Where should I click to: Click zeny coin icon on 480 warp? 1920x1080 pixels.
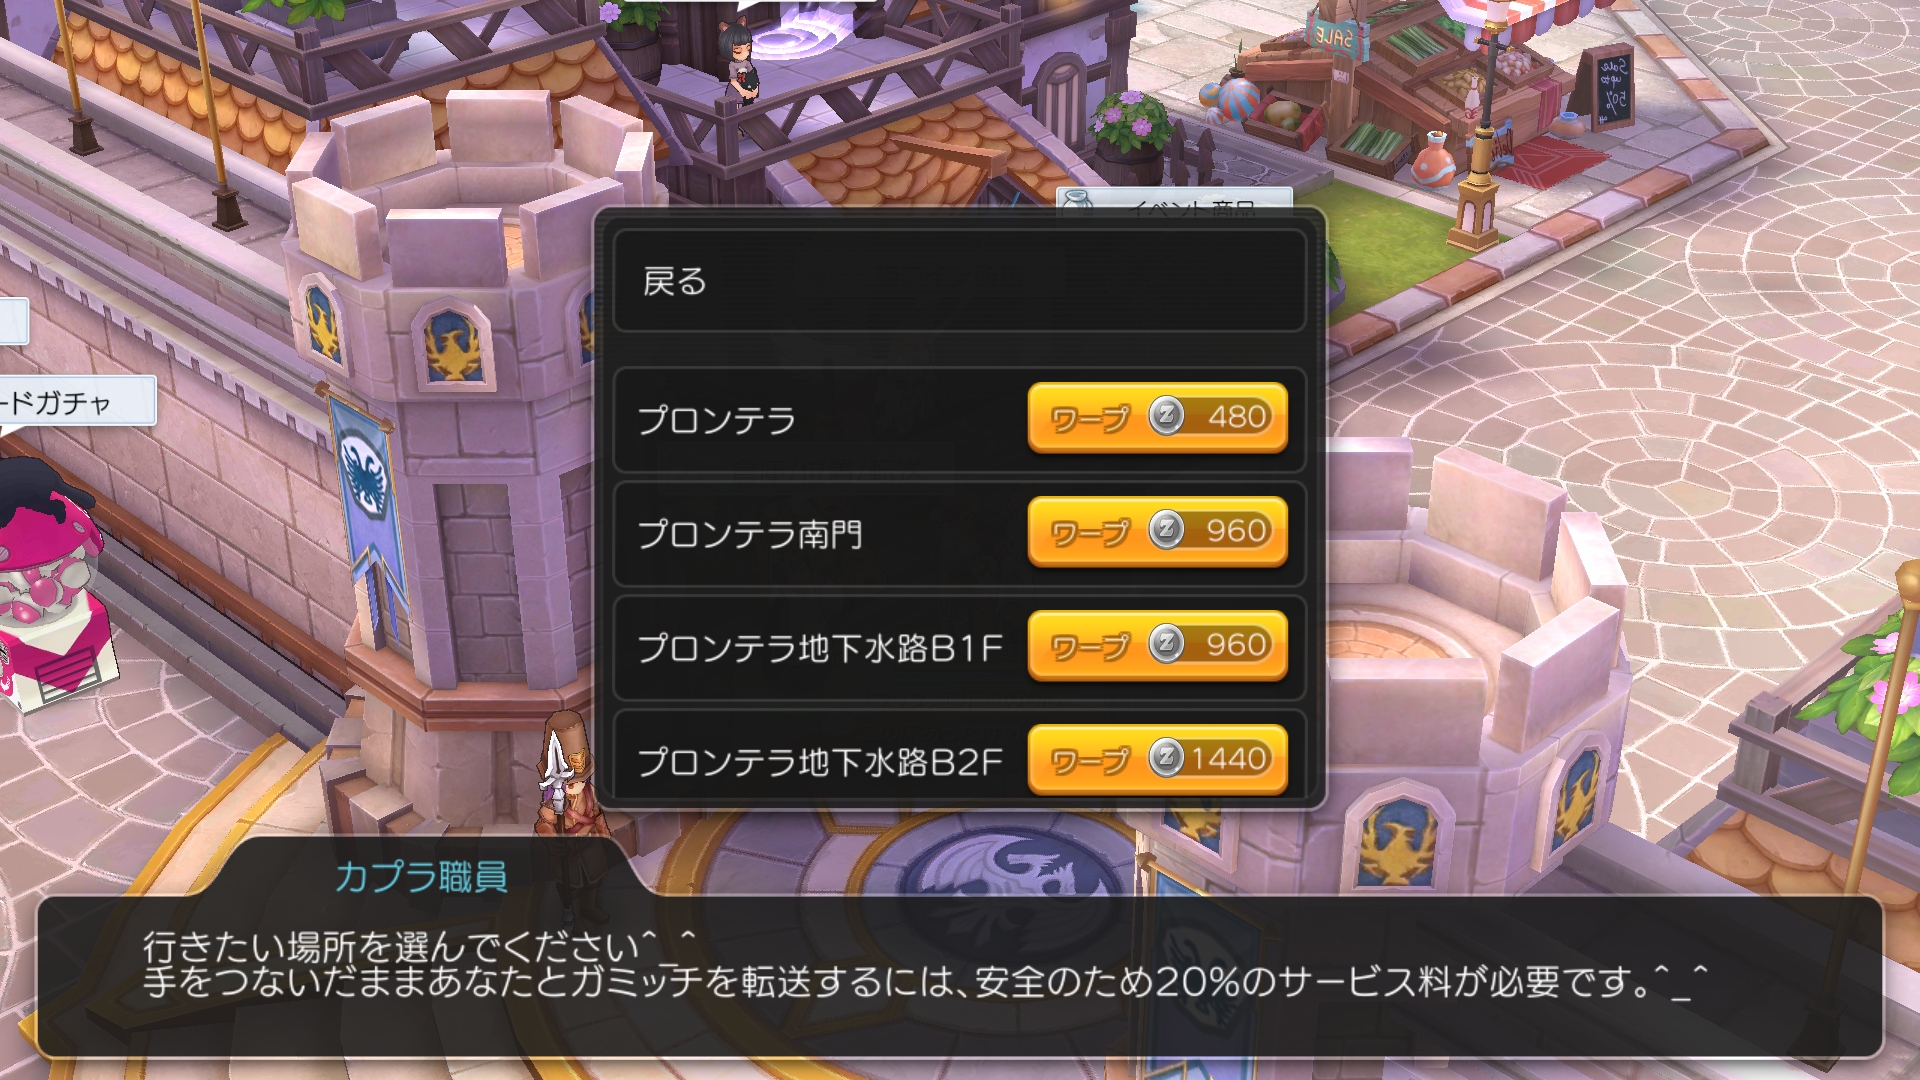[x=1166, y=416]
